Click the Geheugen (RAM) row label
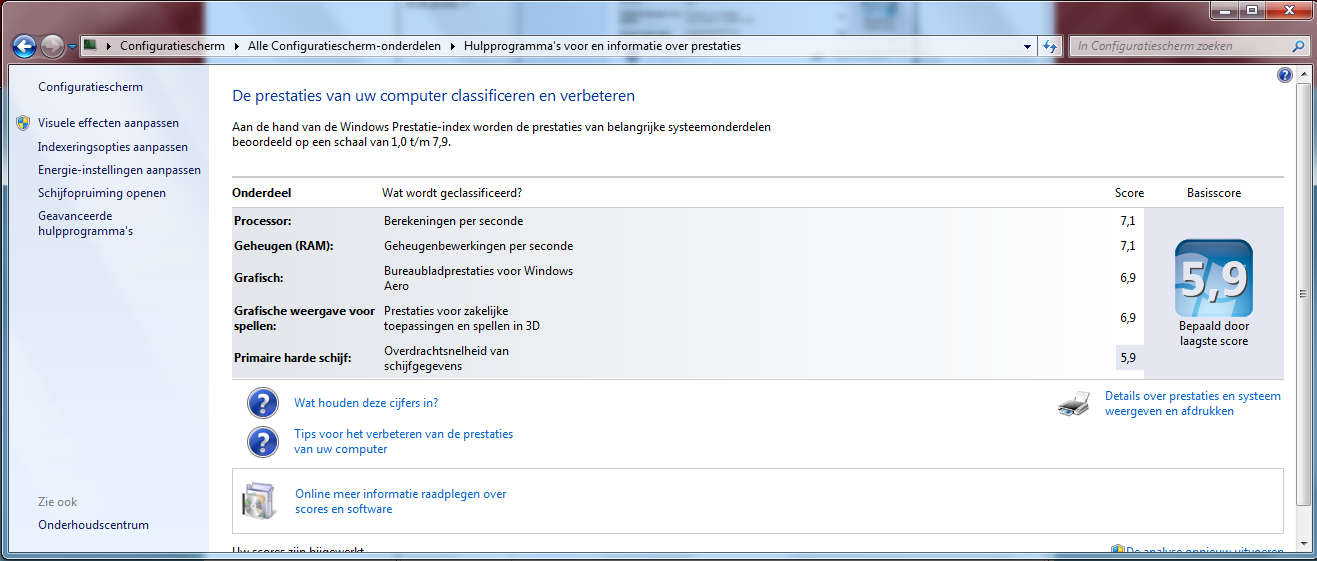Viewport: 1317px width, 561px height. [284, 246]
